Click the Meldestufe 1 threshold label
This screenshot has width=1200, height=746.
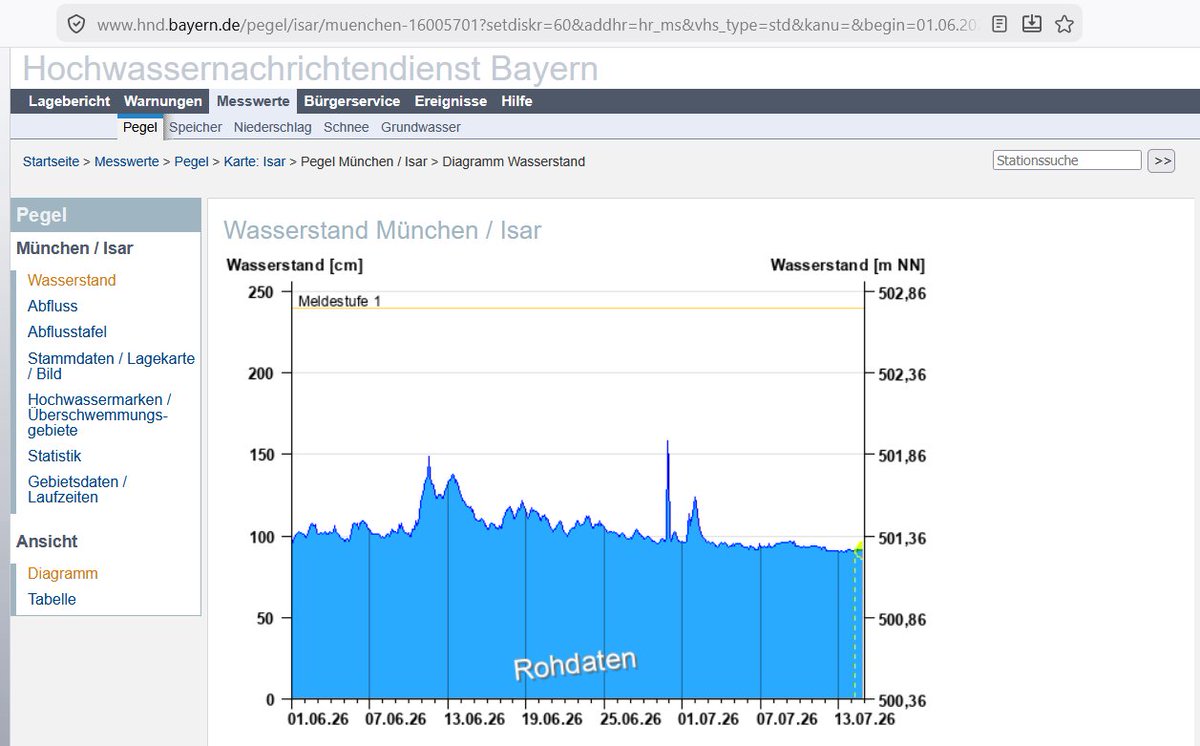coord(339,301)
